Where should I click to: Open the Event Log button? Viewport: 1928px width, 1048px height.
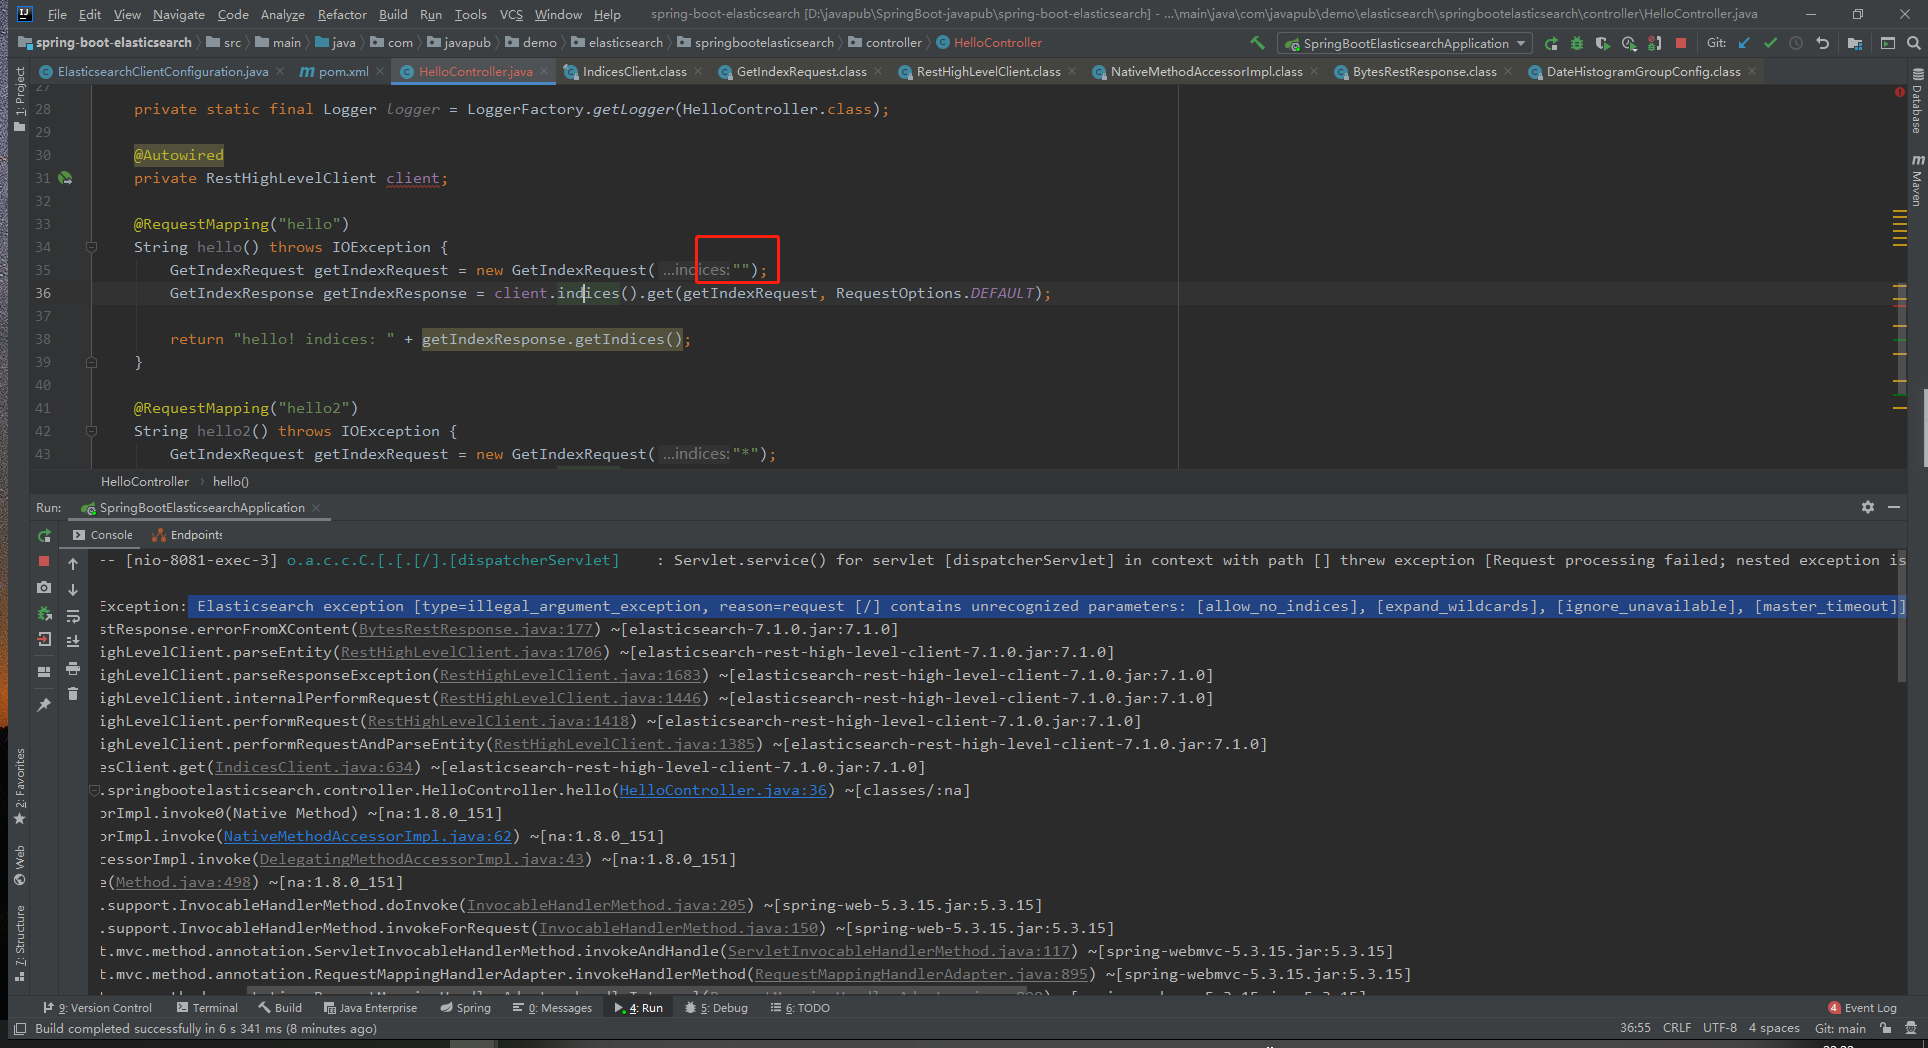coord(1862,1008)
